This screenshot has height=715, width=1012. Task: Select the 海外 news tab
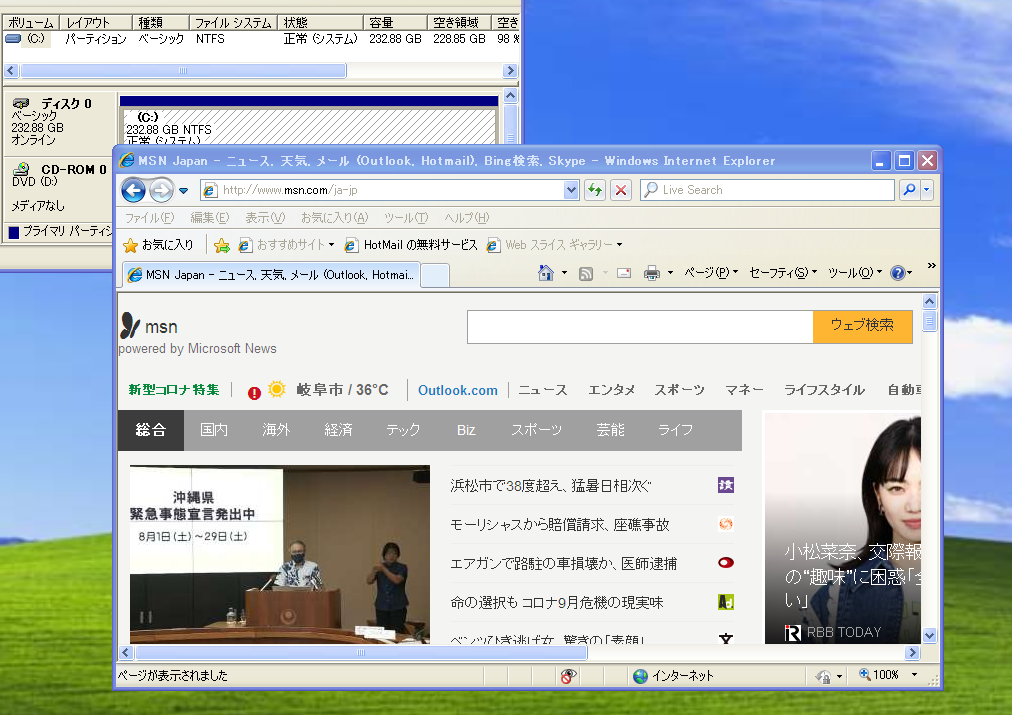click(276, 430)
